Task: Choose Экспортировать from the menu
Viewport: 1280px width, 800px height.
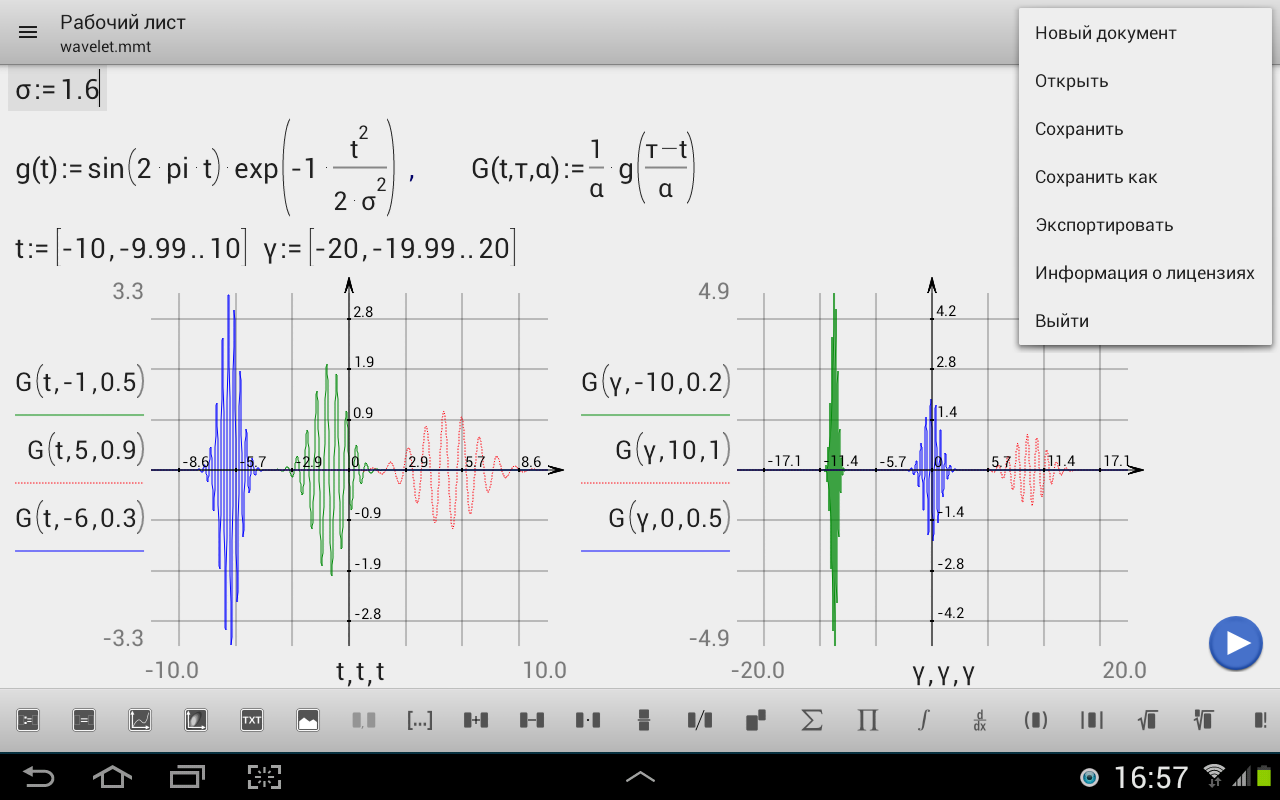Action: pos(1145,225)
